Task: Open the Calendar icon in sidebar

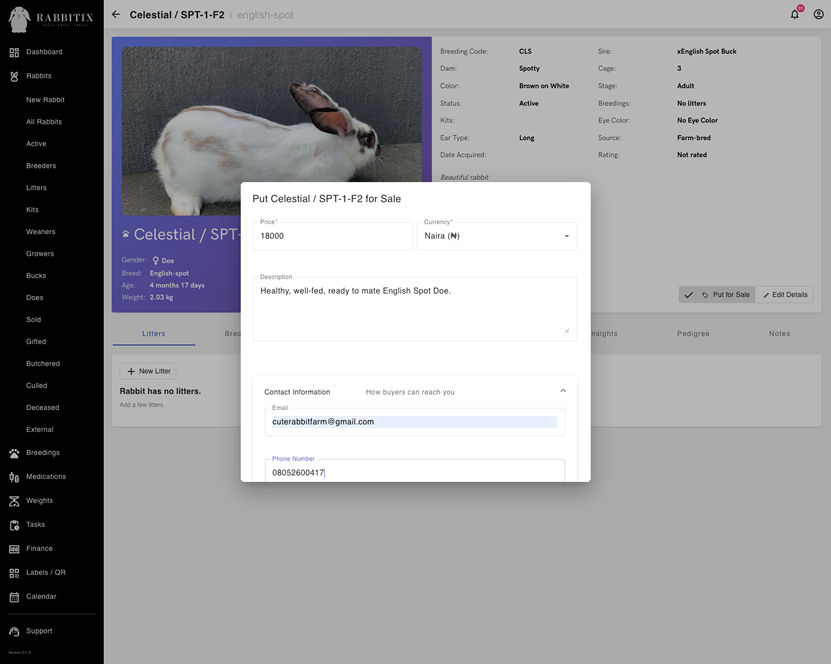Action: pos(14,596)
